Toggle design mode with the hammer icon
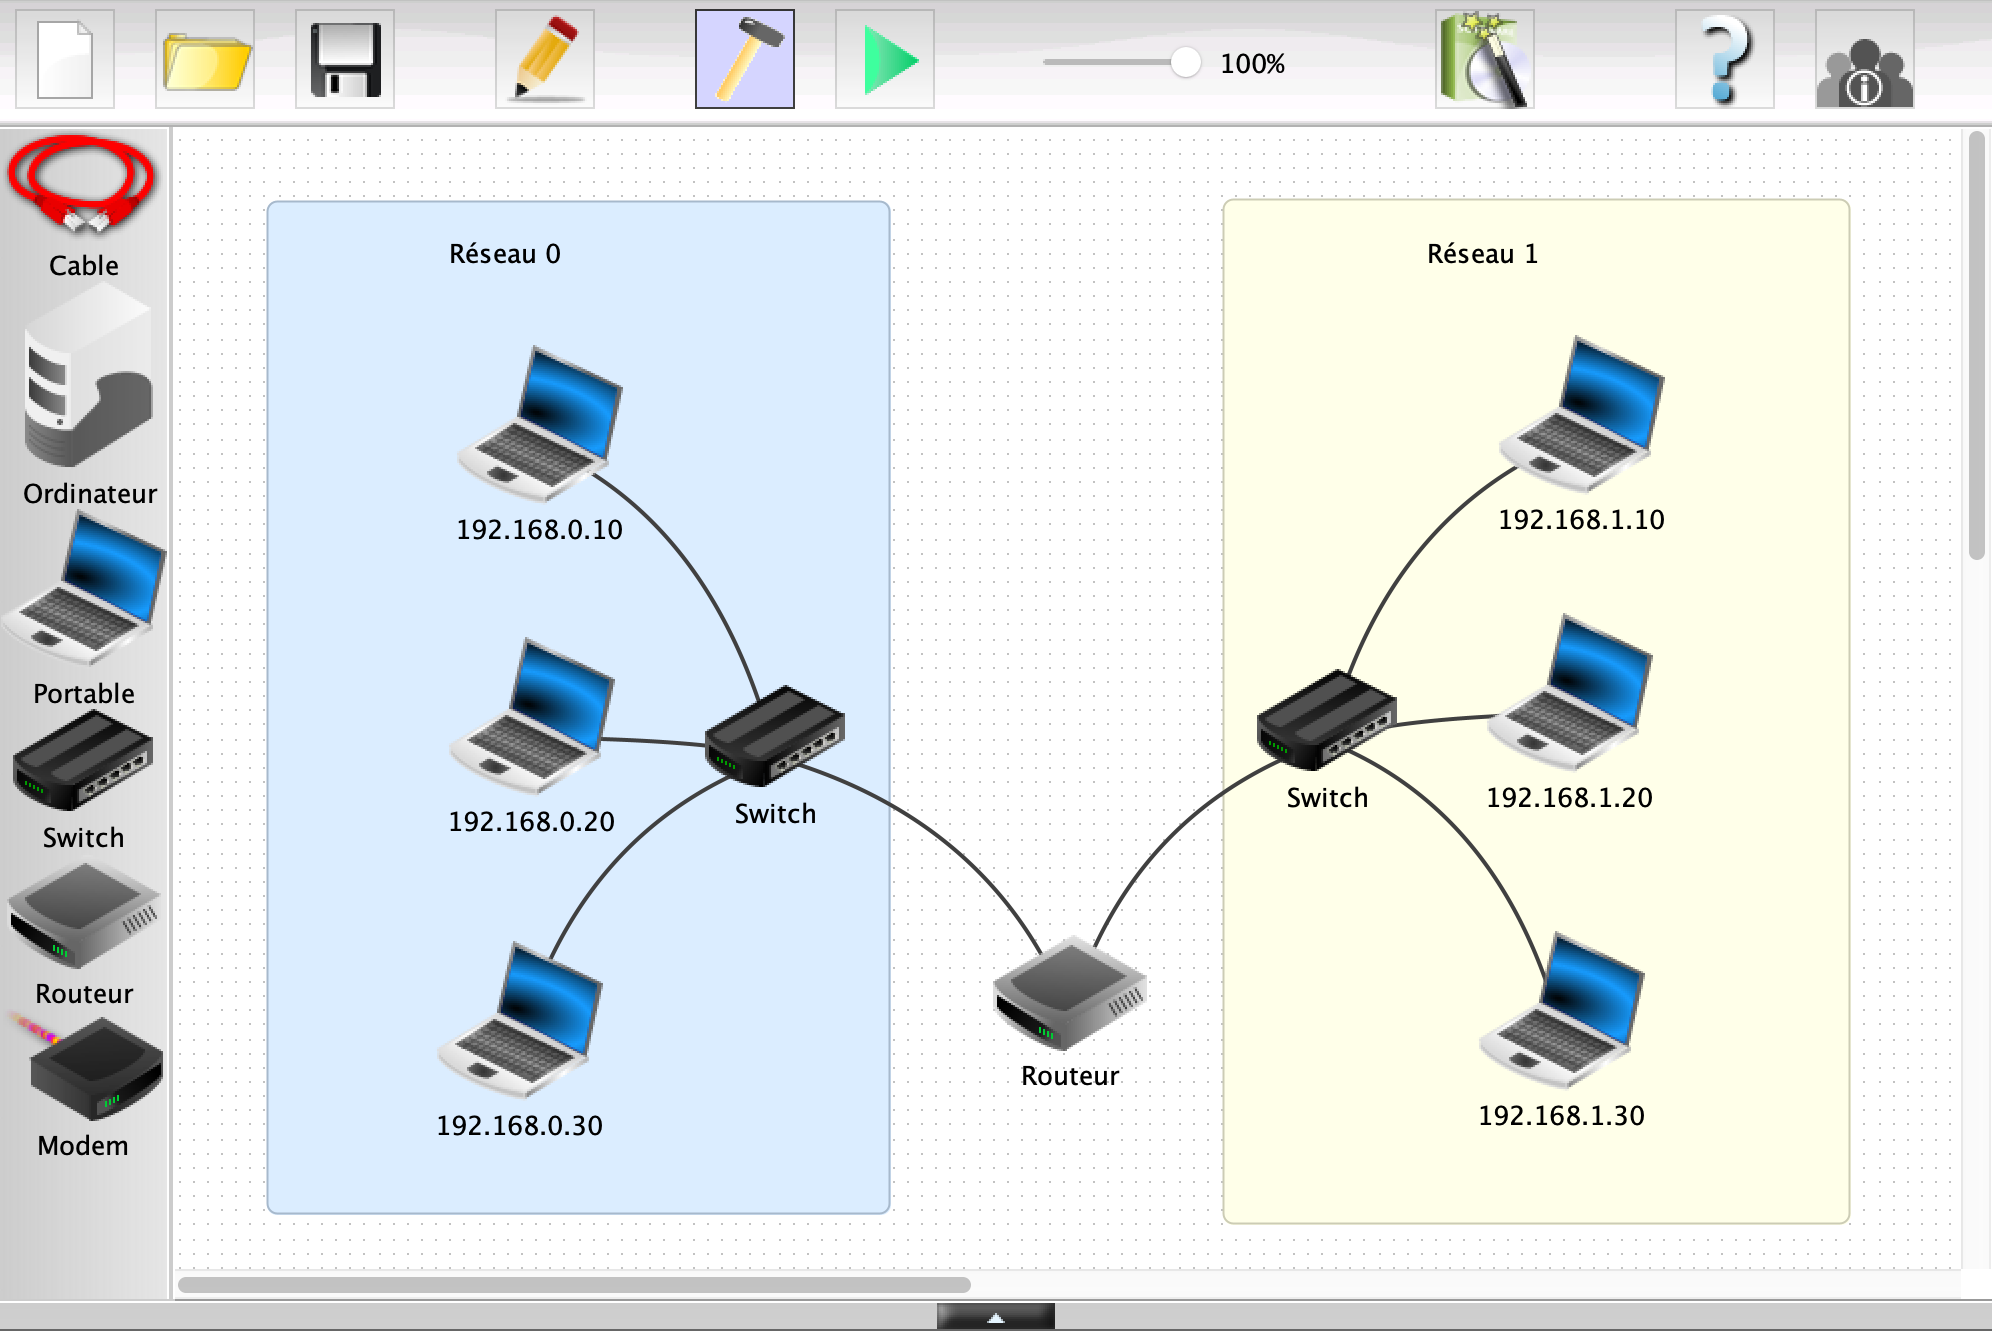Screen dimensions: 1992x1332 [745, 60]
